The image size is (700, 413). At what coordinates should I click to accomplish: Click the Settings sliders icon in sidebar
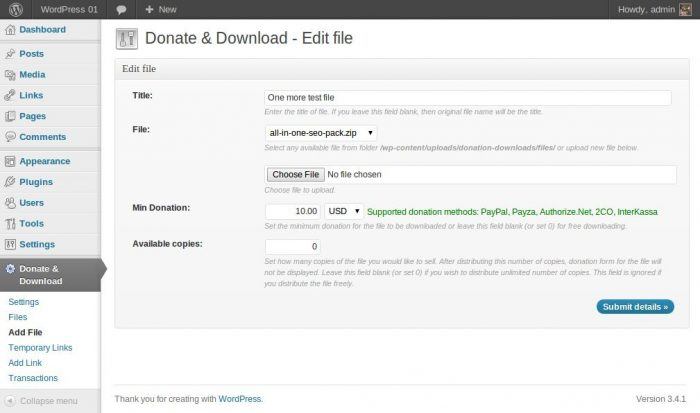tap(10, 245)
